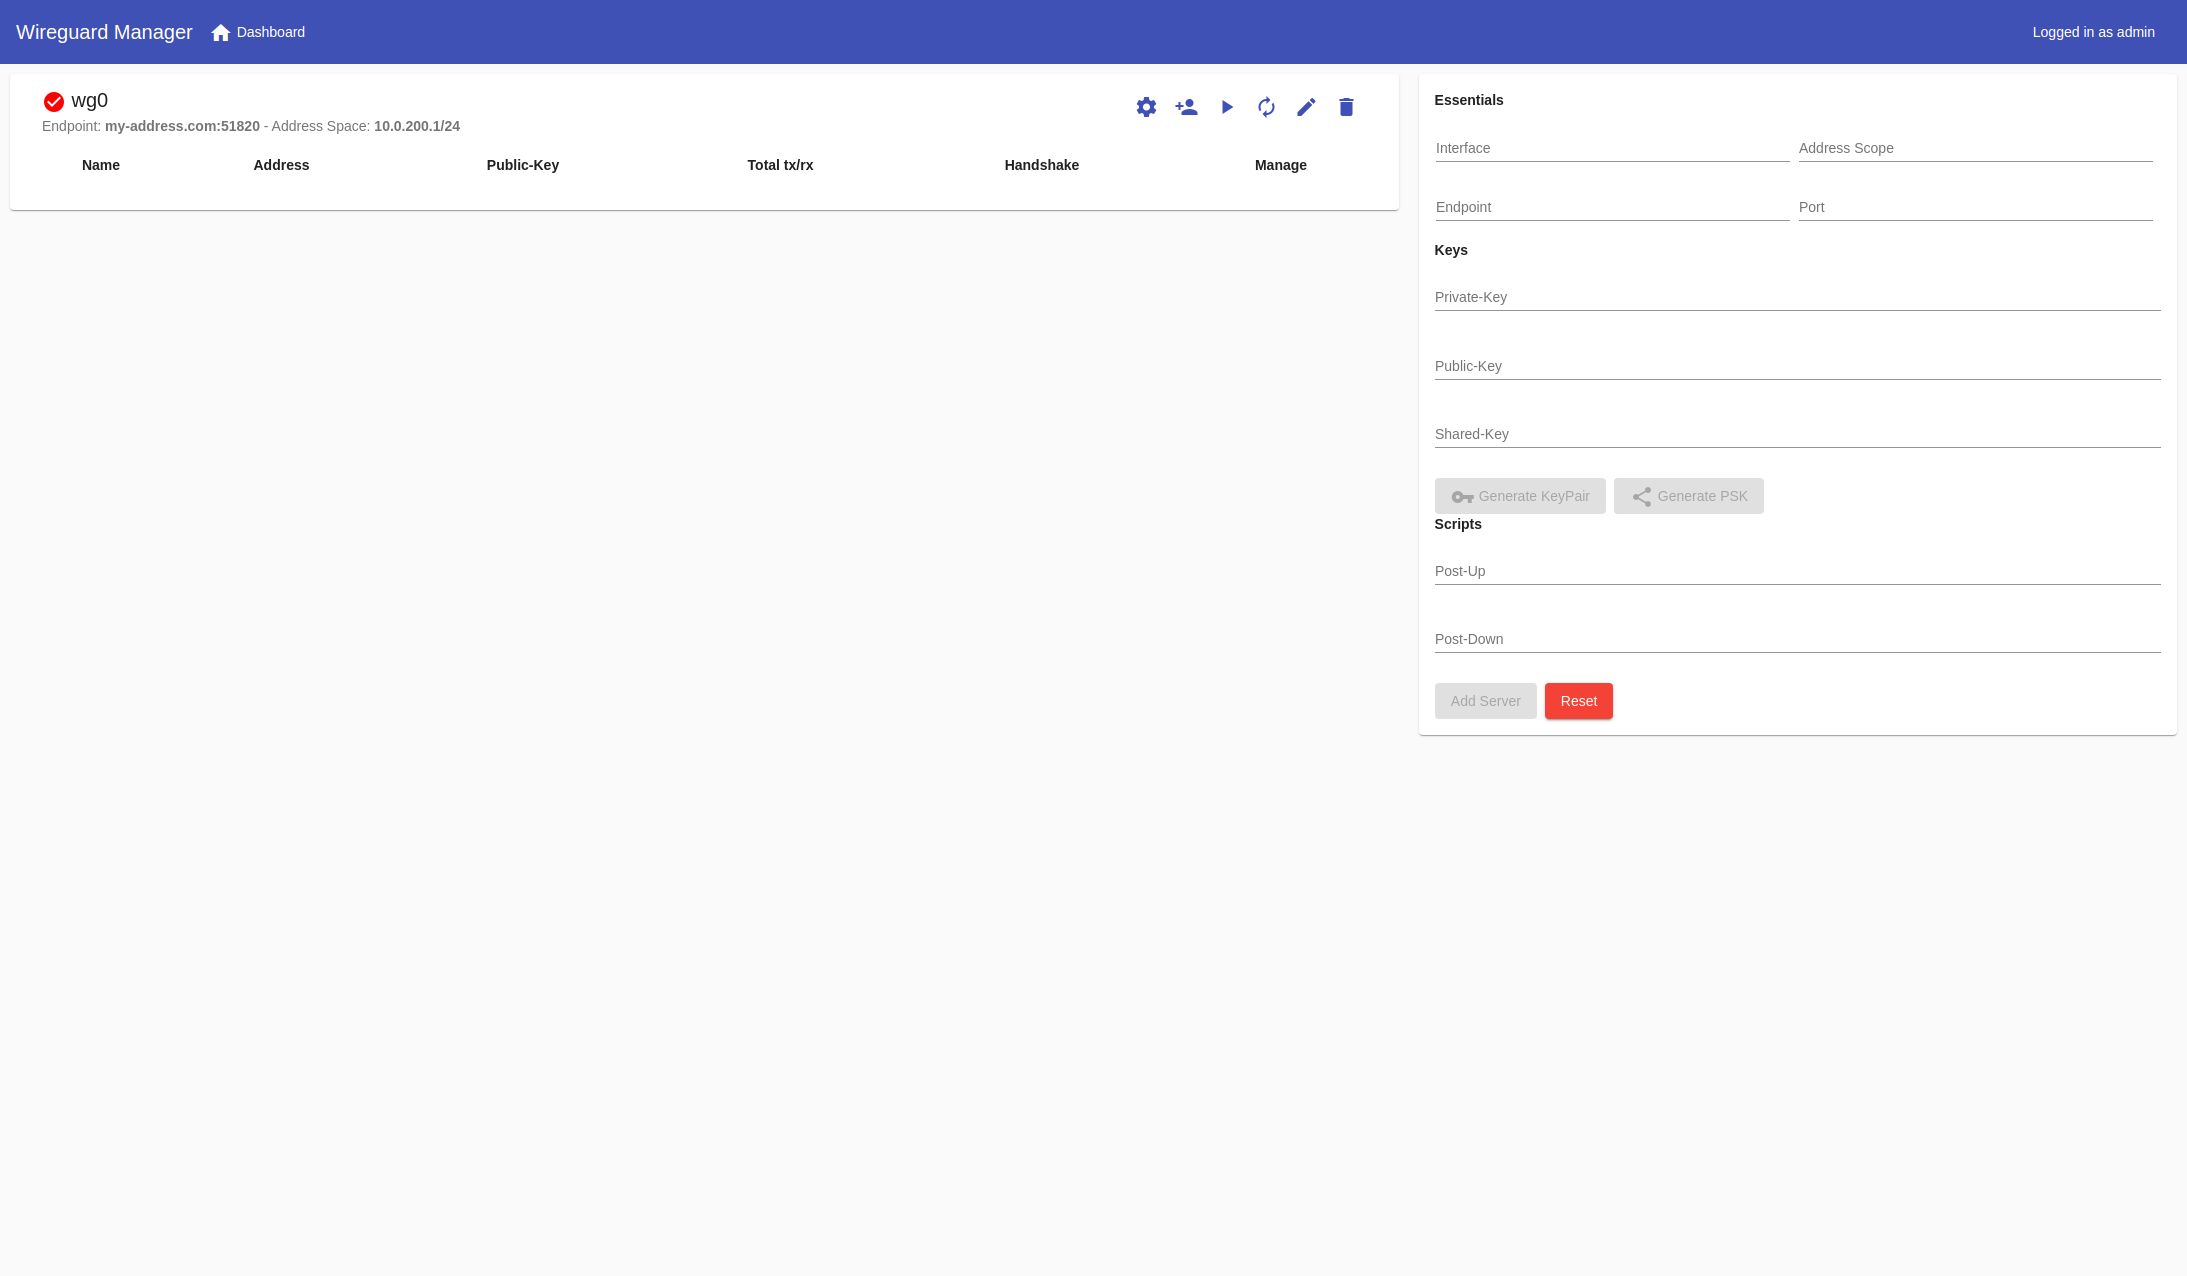Click the Dashboard home icon
The height and width of the screenshot is (1276, 2187).
[221, 33]
